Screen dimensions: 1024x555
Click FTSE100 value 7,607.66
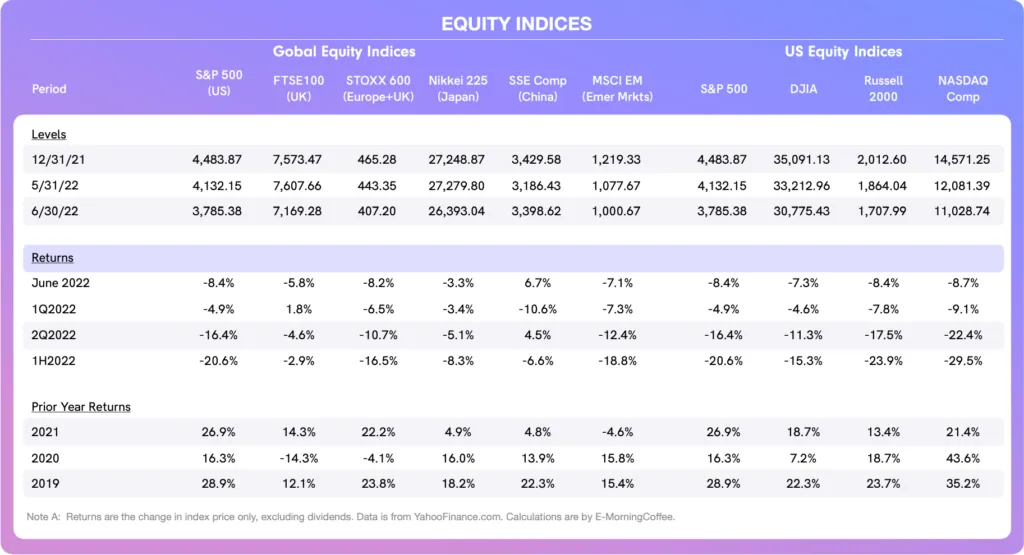297,185
